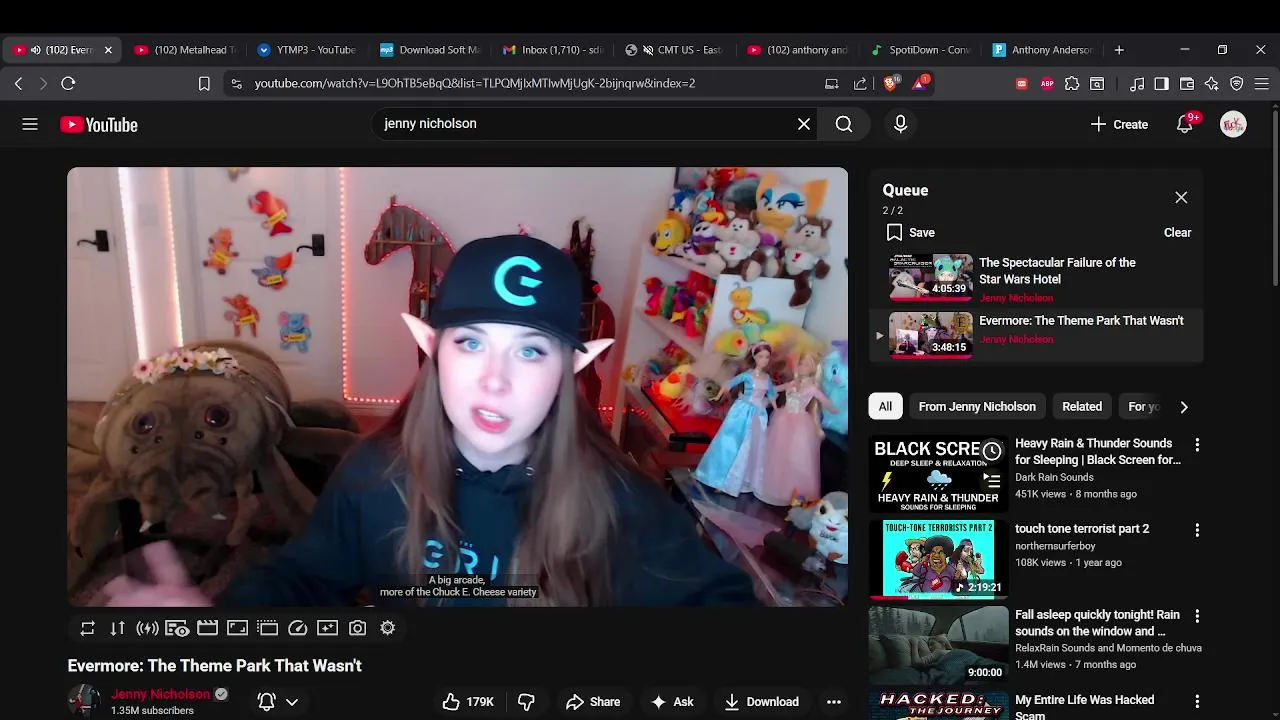Open account avatar menu

[1233, 124]
